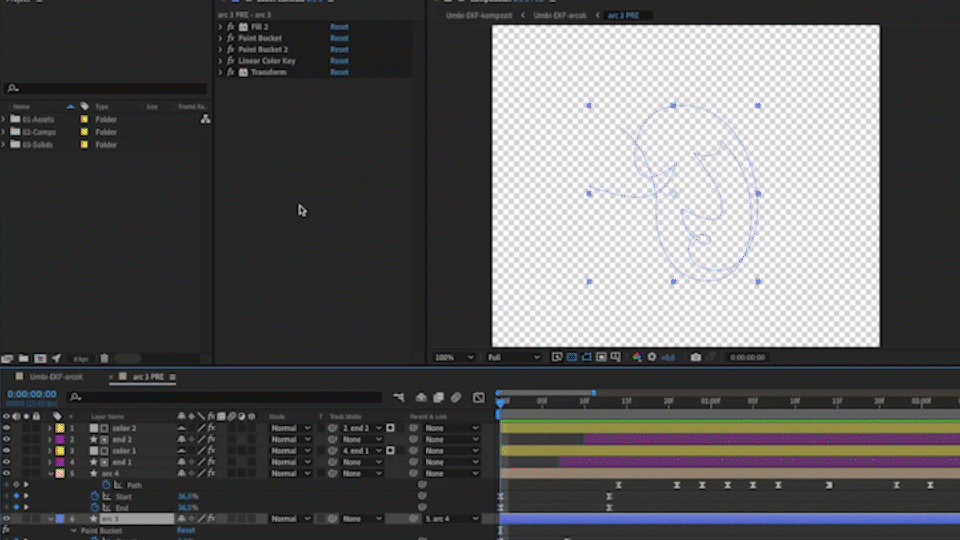Open the Graph Editor in timeline
The height and width of the screenshot is (540, 960).
pyautogui.click(x=479, y=398)
